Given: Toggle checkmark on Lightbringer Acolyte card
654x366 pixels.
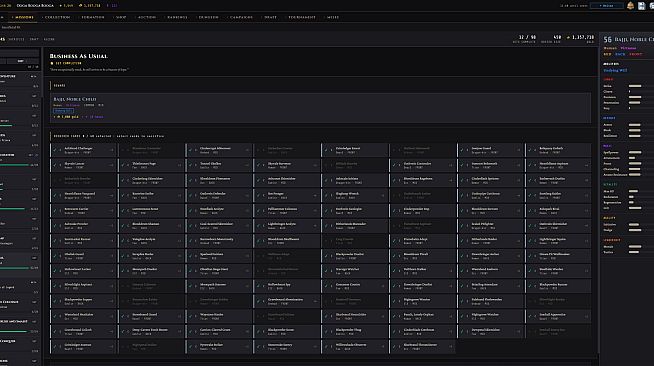Looking at the screenshot, I should click(259, 226).
